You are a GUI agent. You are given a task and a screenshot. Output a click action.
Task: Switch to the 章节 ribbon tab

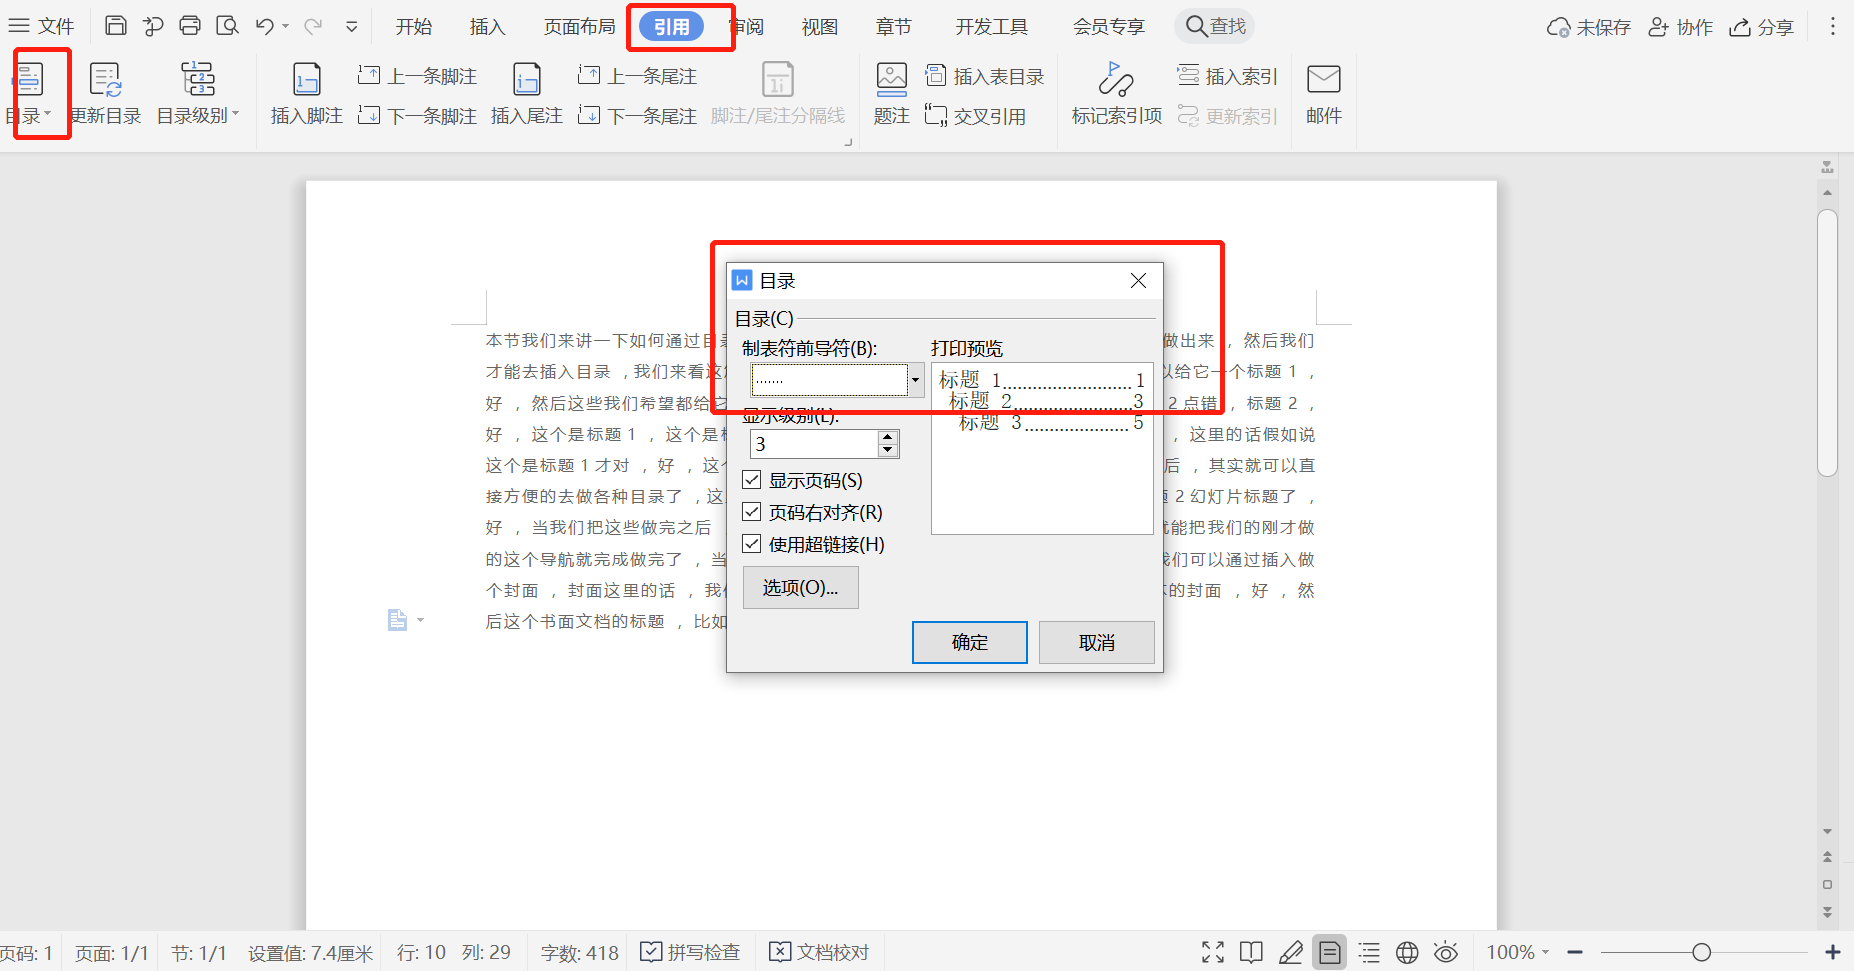(x=893, y=27)
